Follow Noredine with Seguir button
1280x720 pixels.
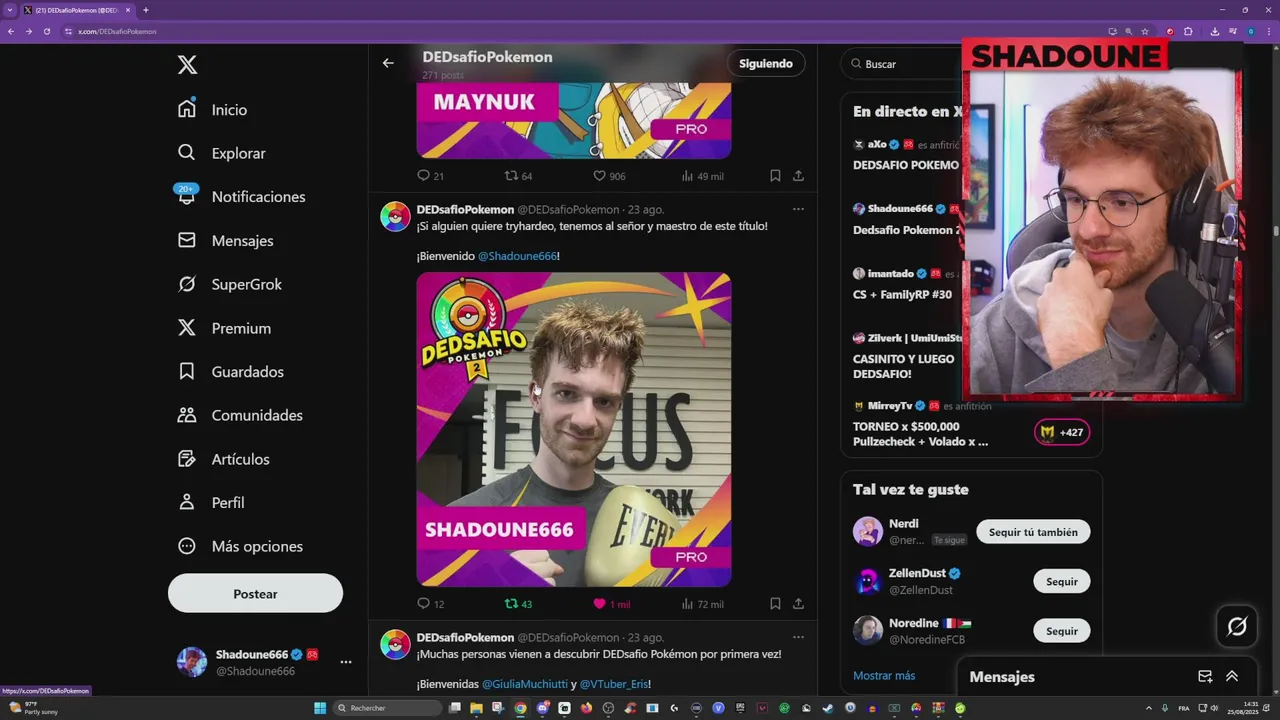[x=1062, y=631]
